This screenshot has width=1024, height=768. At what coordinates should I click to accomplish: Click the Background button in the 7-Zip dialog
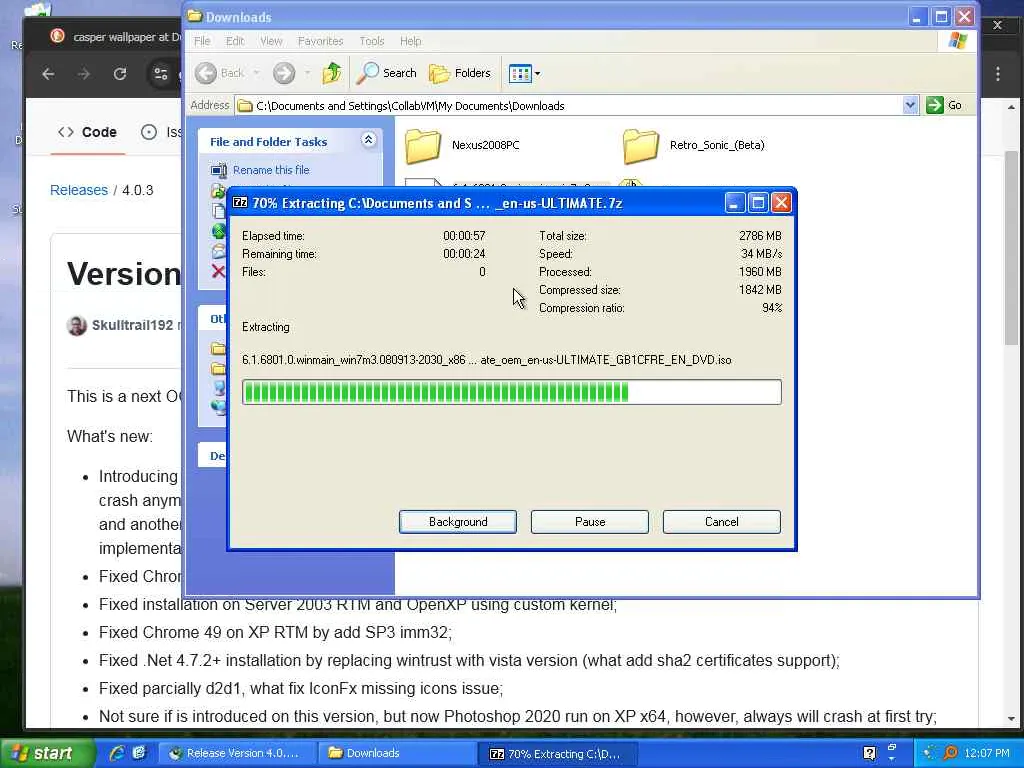(x=458, y=522)
